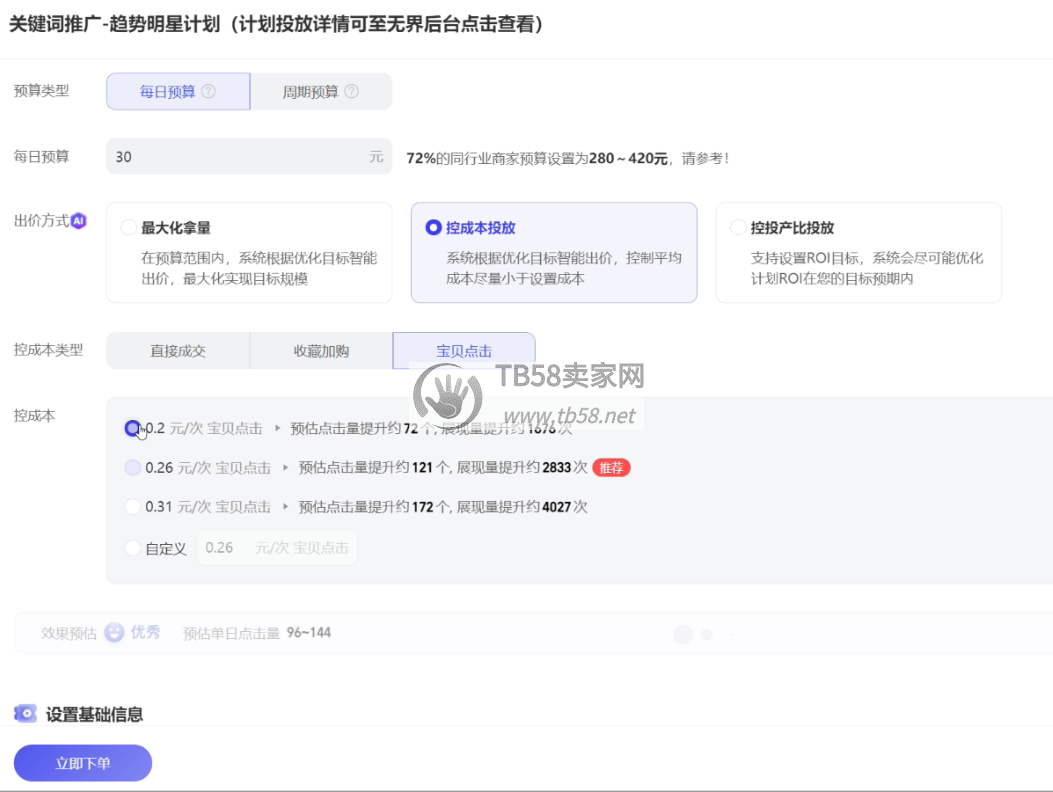Click the help icon beside 每日预算 tab

click(x=208, y=91)
